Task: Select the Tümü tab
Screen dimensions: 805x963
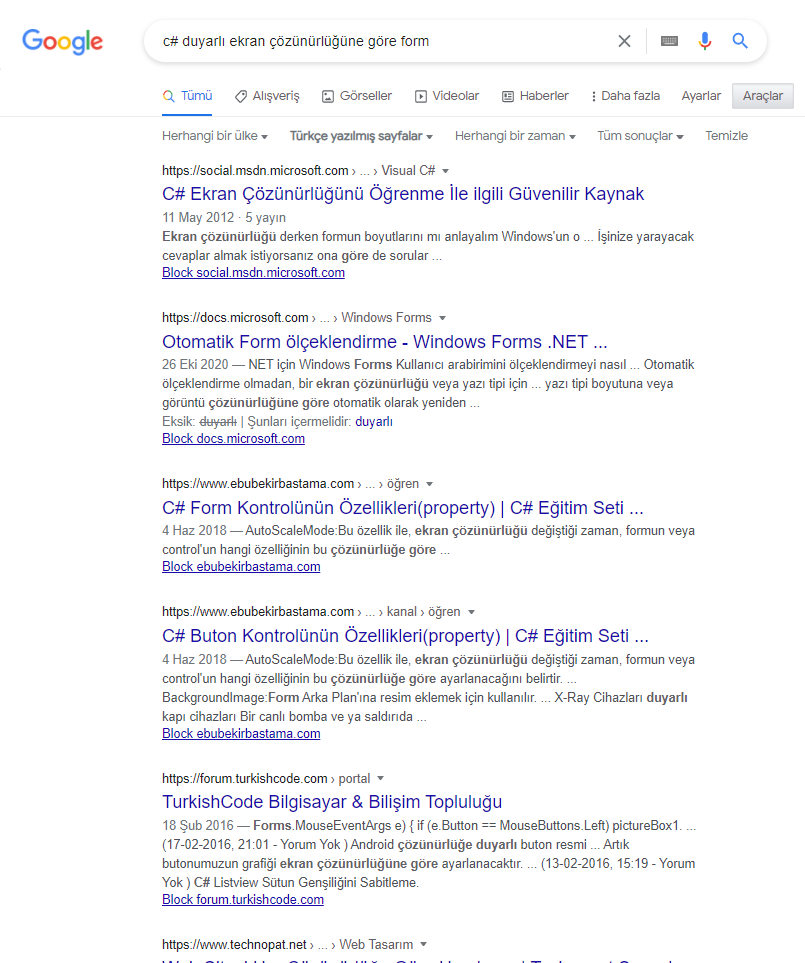Action: pyautogui.click(x=187, y=96)
